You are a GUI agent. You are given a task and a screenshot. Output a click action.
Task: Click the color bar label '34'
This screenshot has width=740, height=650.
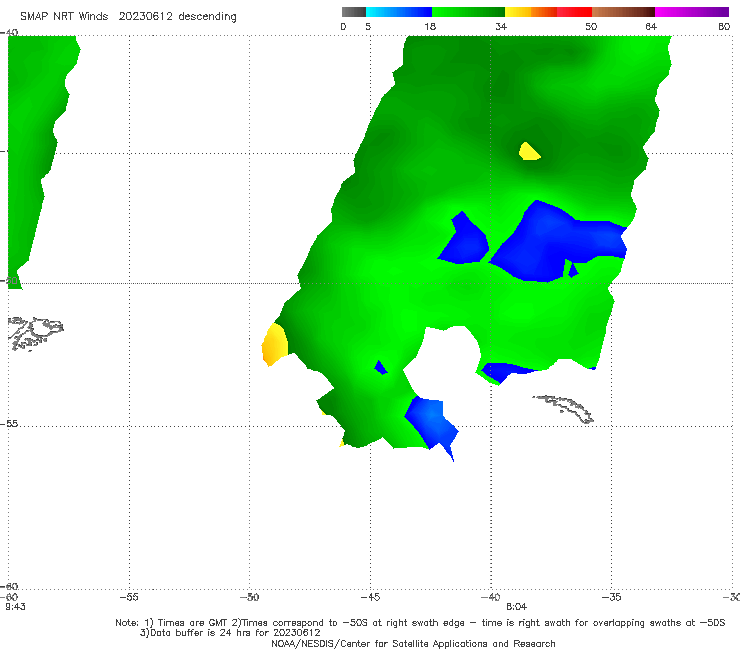[501, 26]
